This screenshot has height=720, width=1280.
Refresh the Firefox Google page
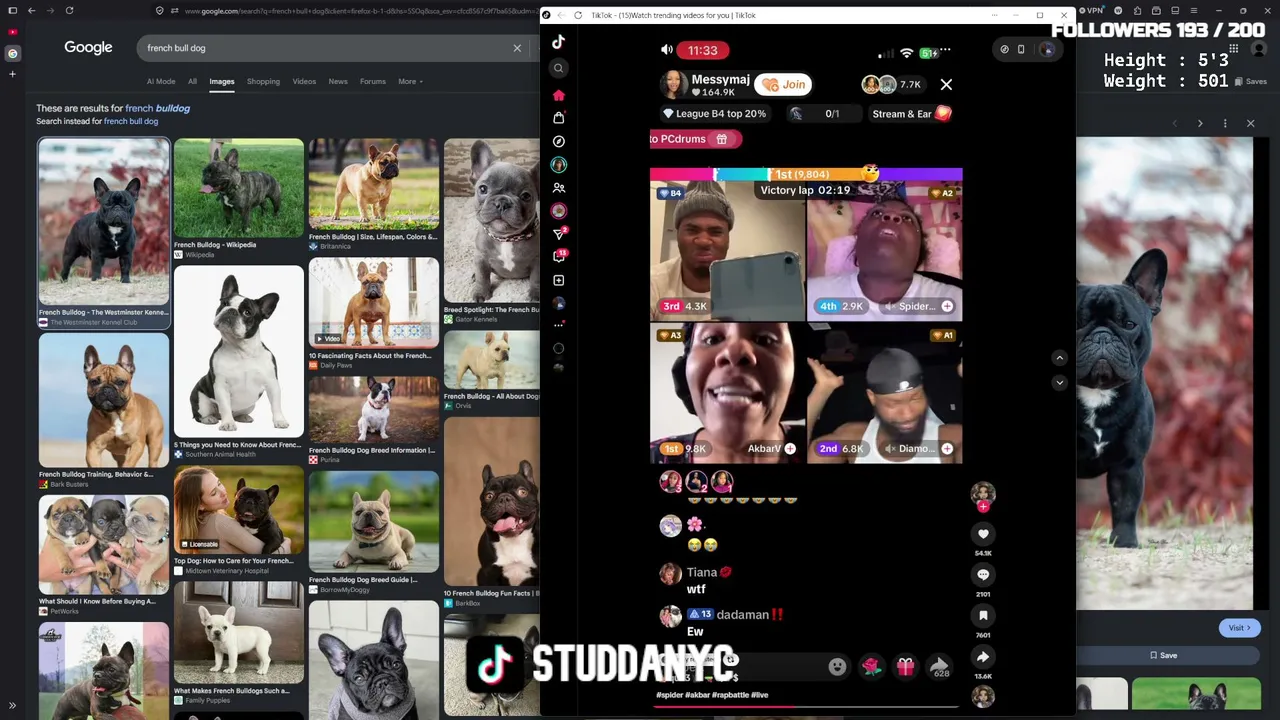coord(69,11)
